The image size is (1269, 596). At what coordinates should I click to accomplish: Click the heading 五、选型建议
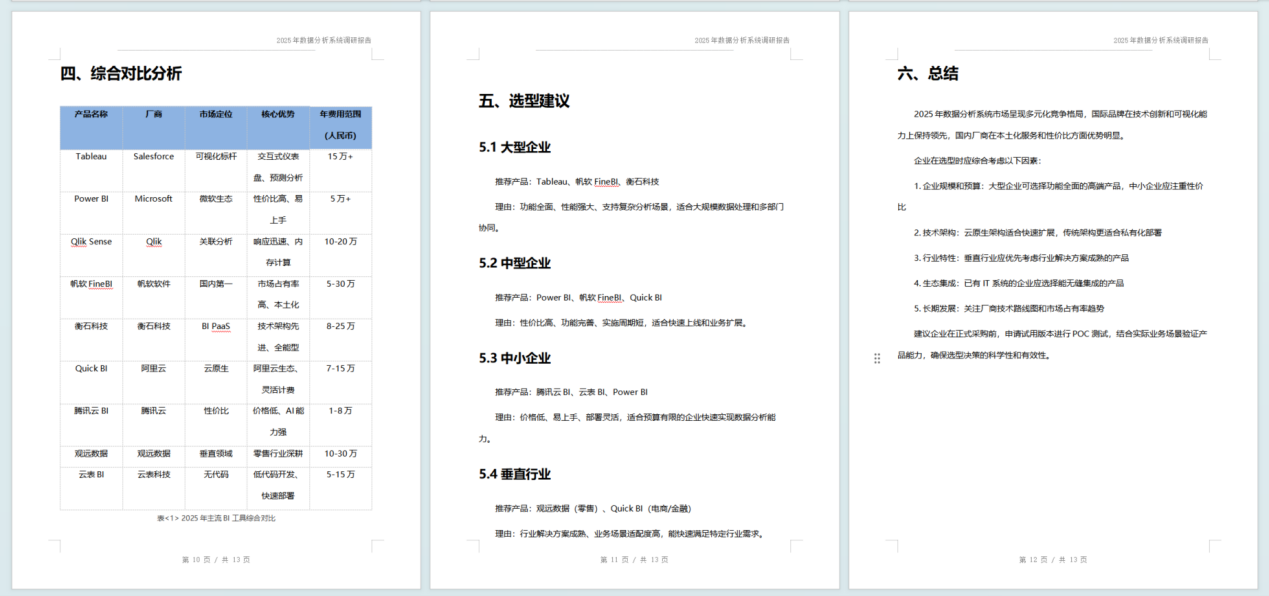[524, 102]
